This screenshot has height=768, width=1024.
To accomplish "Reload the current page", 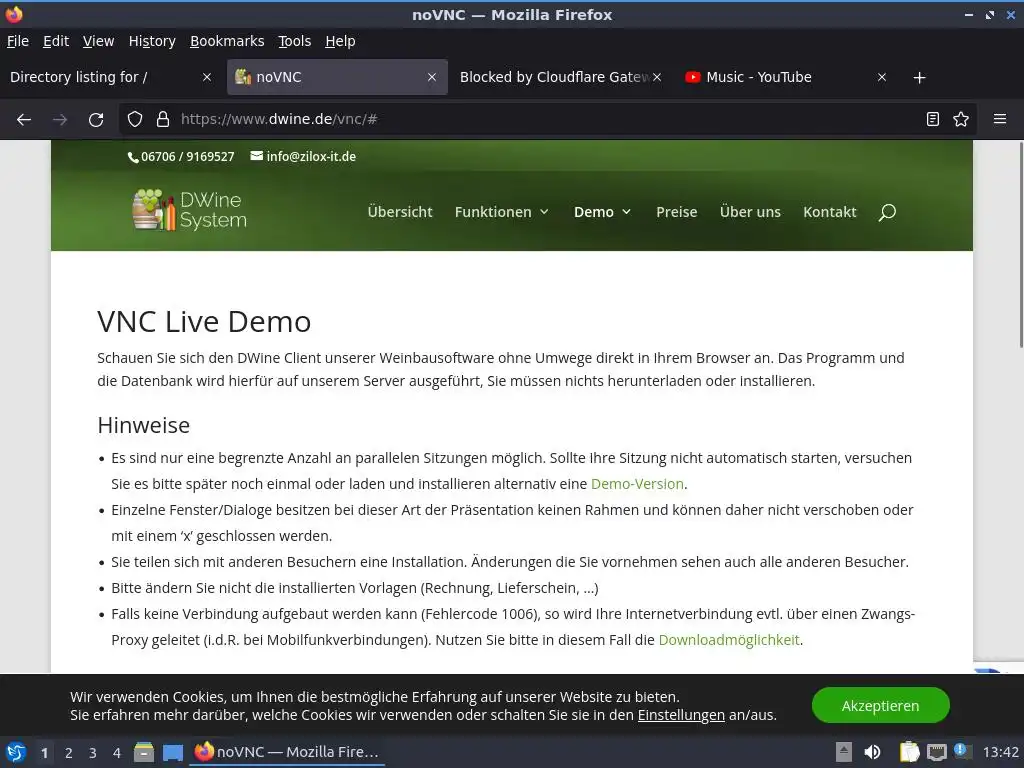I will pyautogui.click(x=96, y=120).
